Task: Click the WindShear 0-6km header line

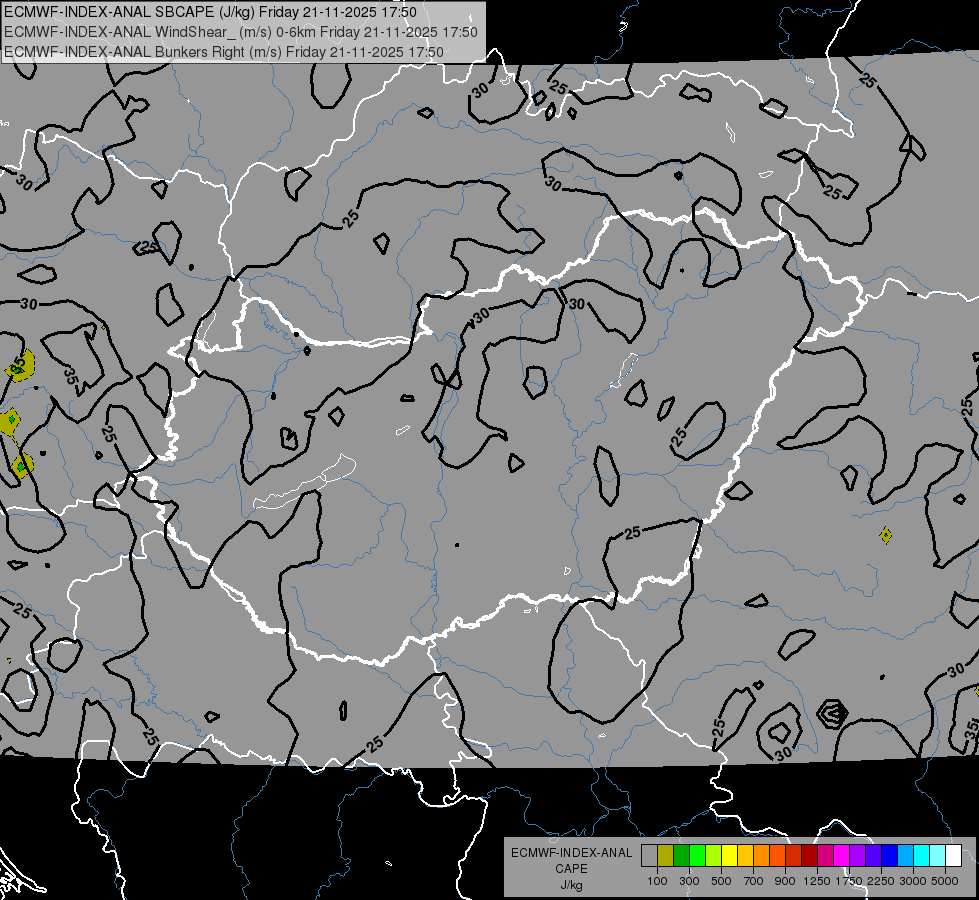Action: 240,32
